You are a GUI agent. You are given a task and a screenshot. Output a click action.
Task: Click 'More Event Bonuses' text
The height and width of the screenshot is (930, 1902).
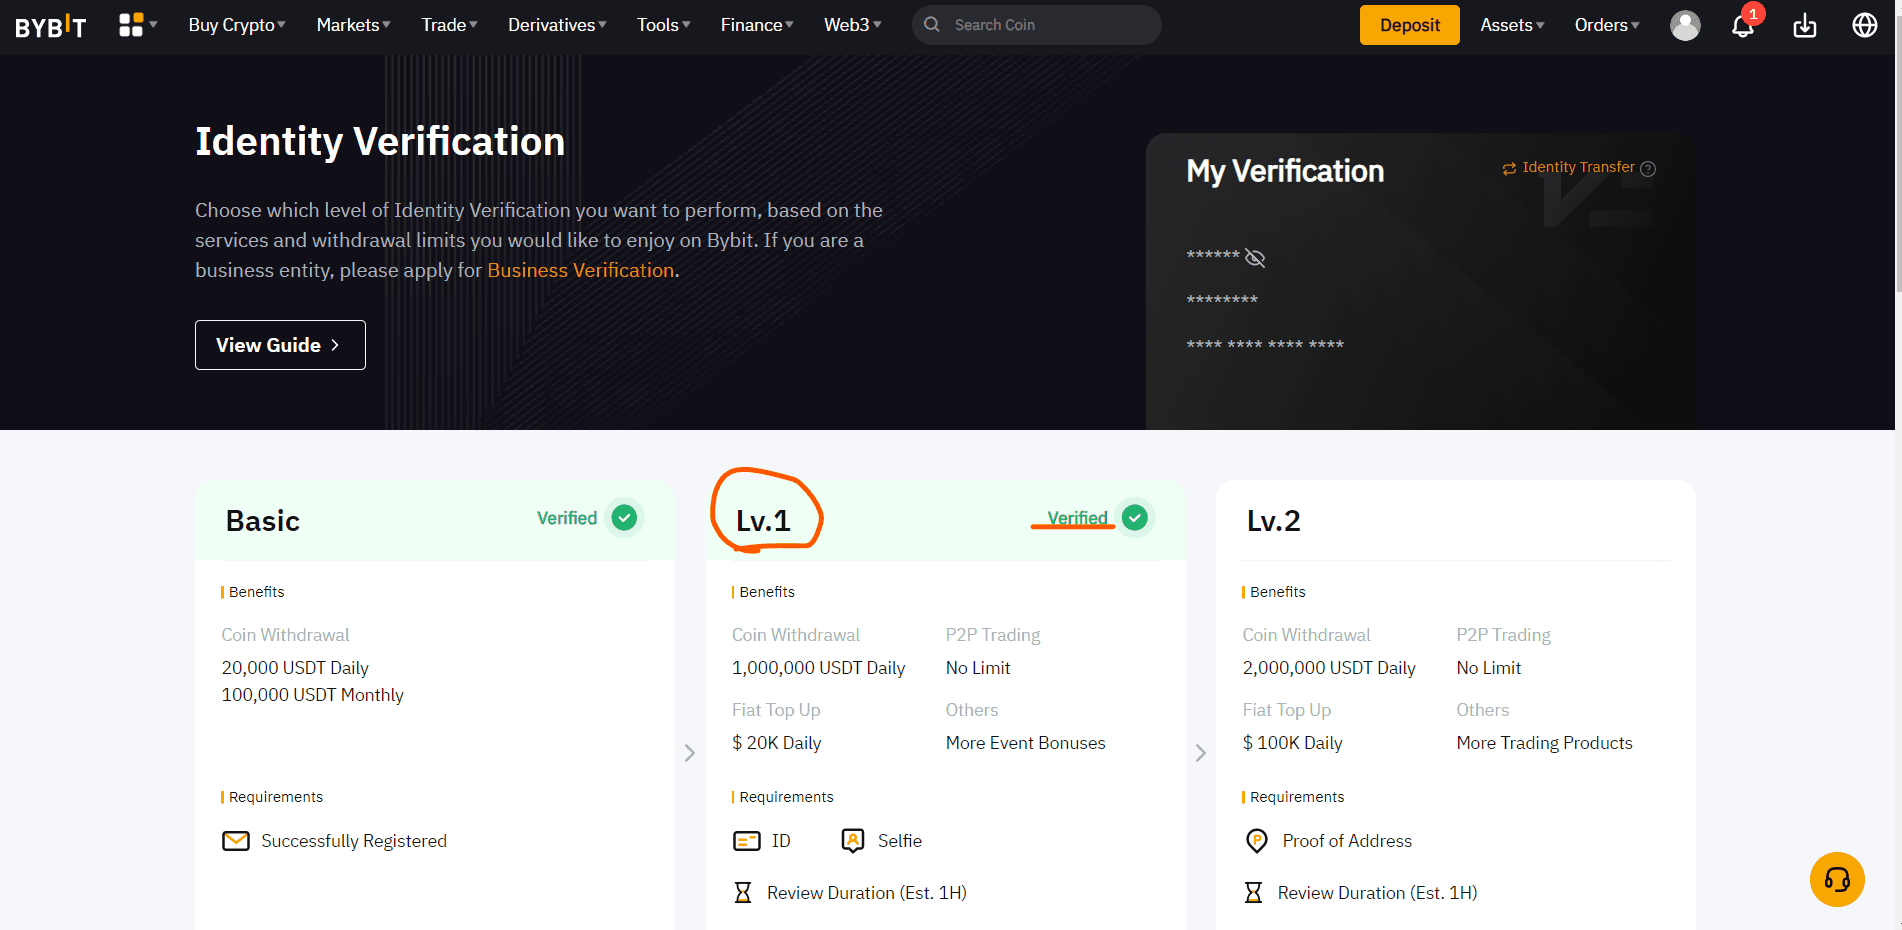(1026, 743)
